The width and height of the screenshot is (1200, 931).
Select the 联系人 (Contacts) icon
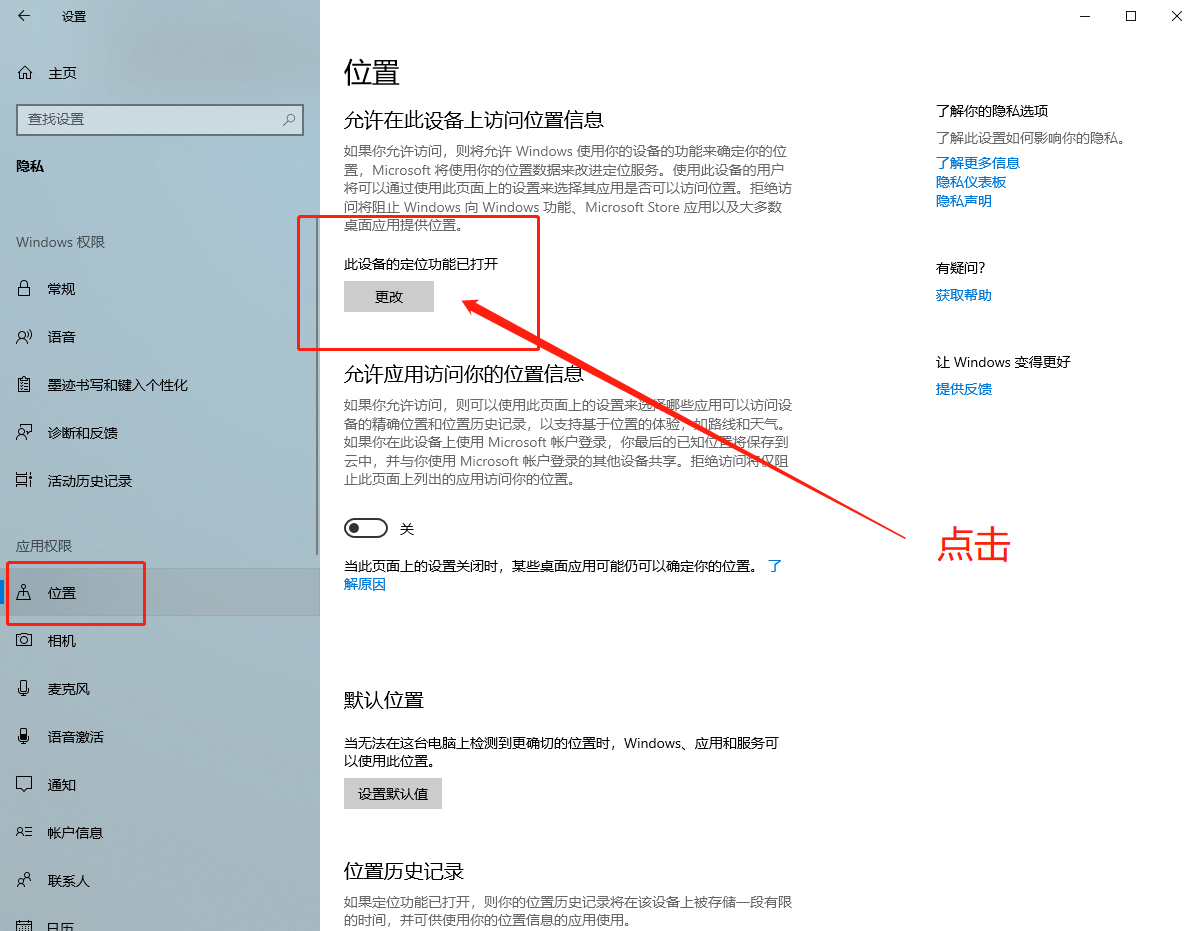24,880
